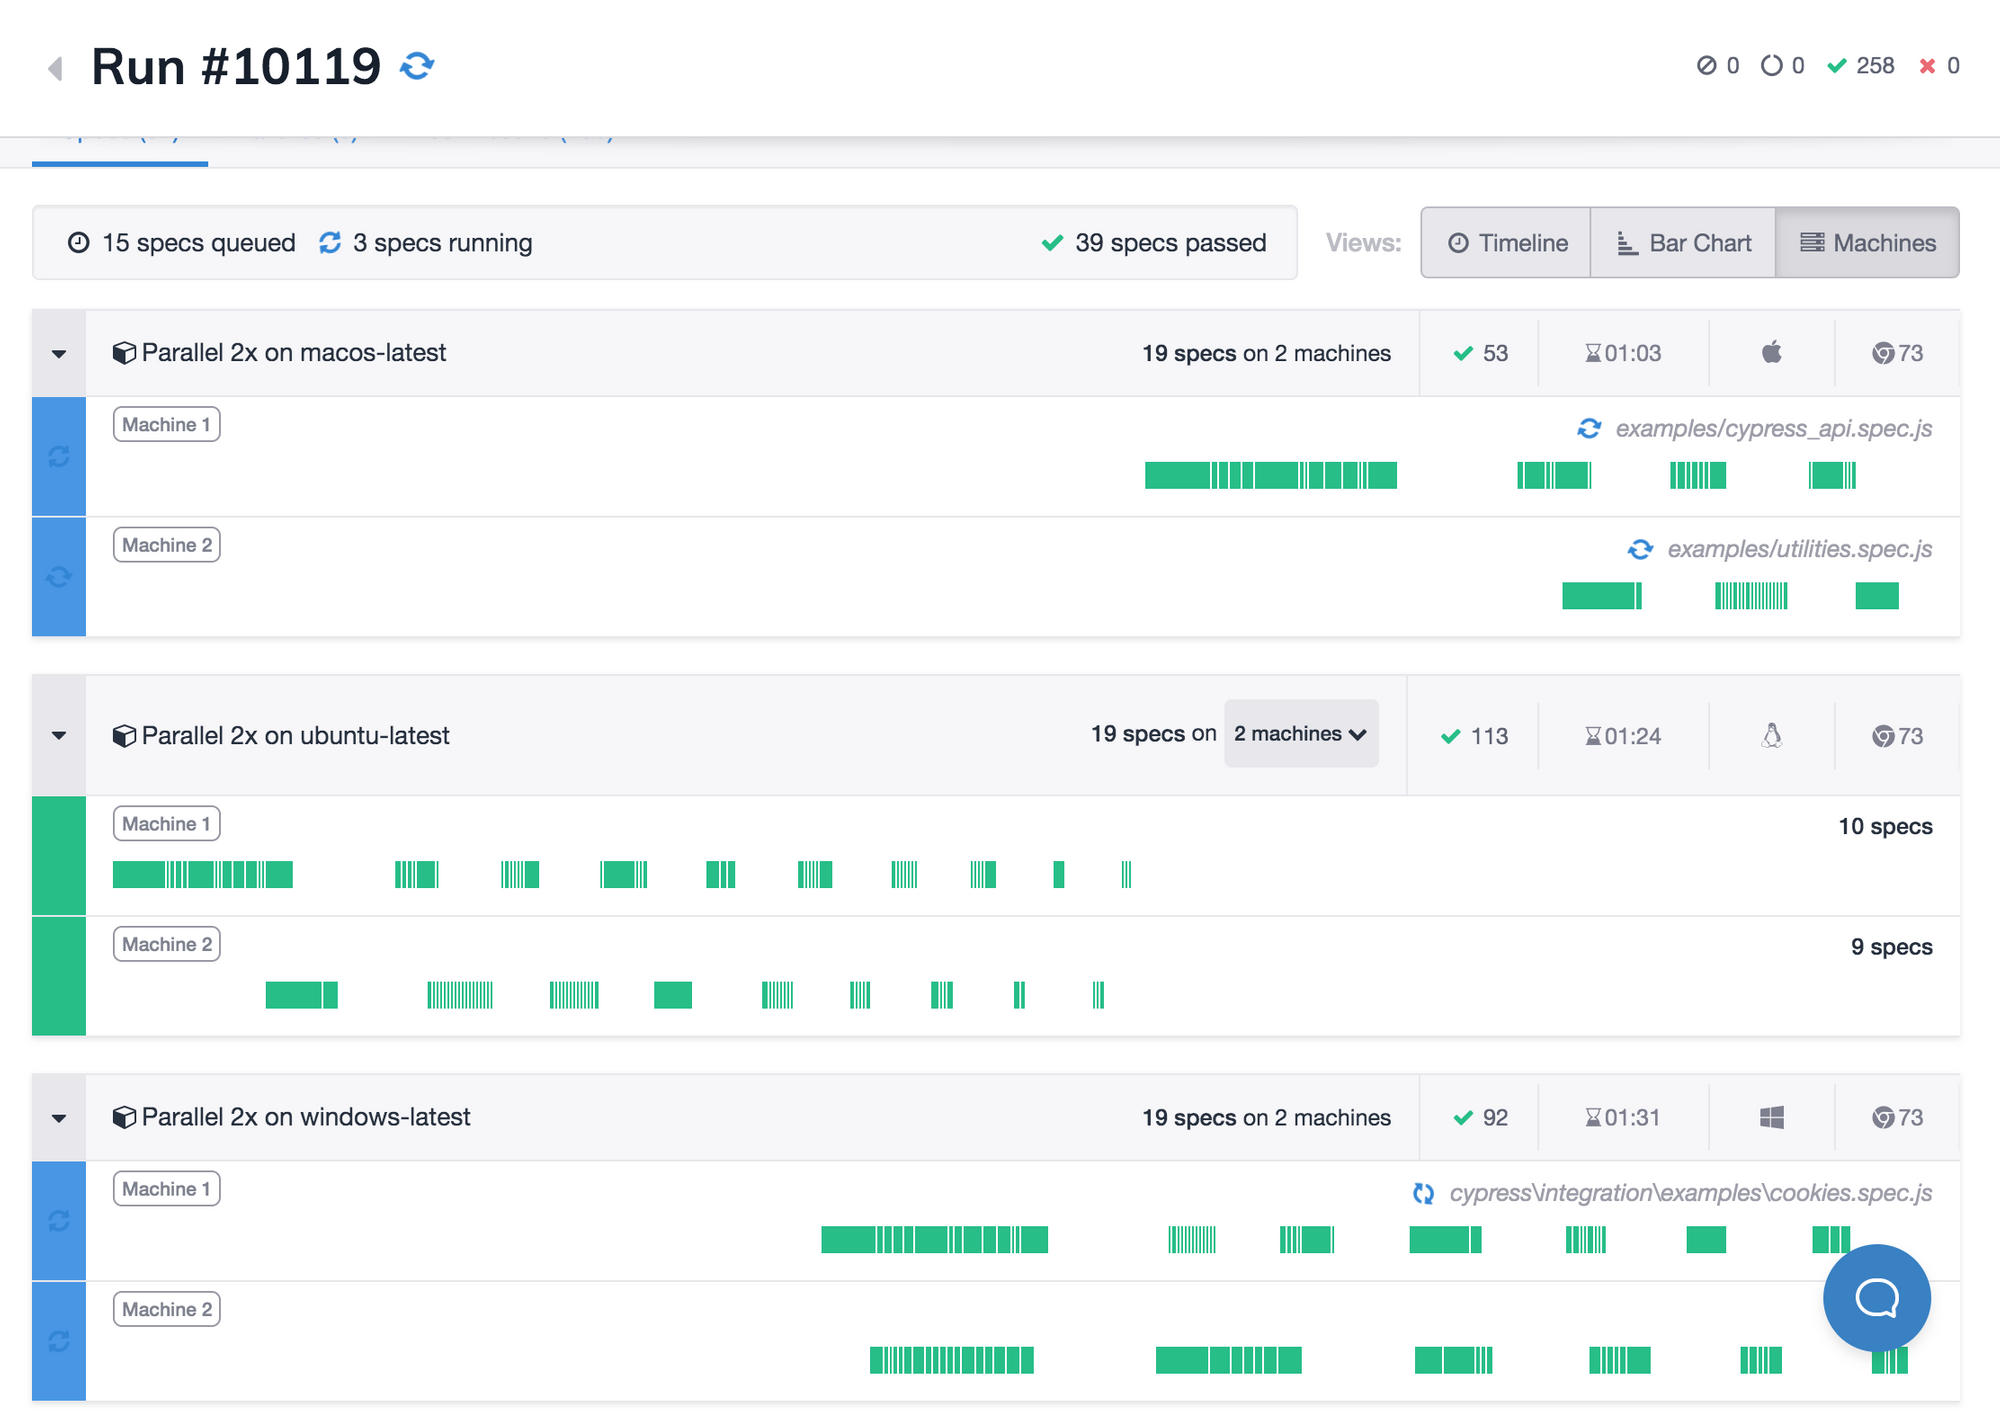
Task: Click the Linux penguin icon in ubuntu row
Action: click(1771, 736)
